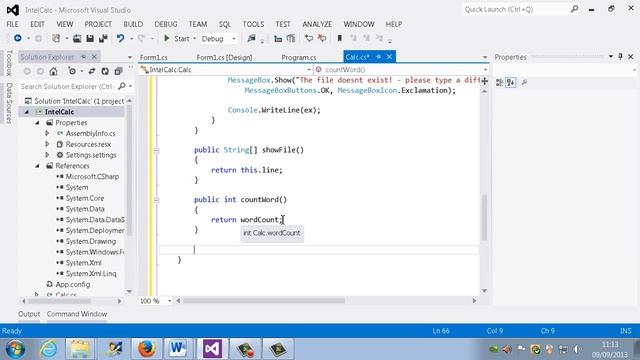Toggle pin on the Calc.cs tab
The width and height of the screenshot is (640, 360).
point(378,57)
